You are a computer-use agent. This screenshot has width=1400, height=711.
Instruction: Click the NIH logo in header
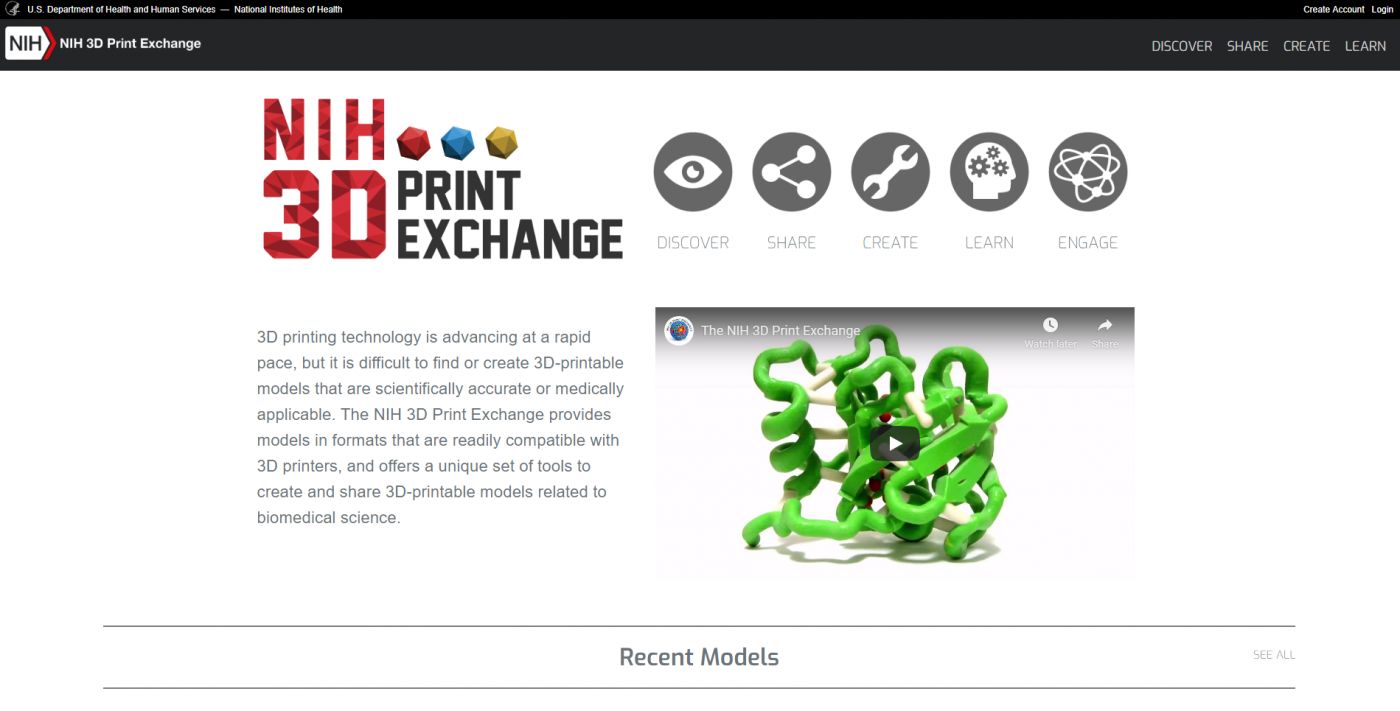pos(30,44)
